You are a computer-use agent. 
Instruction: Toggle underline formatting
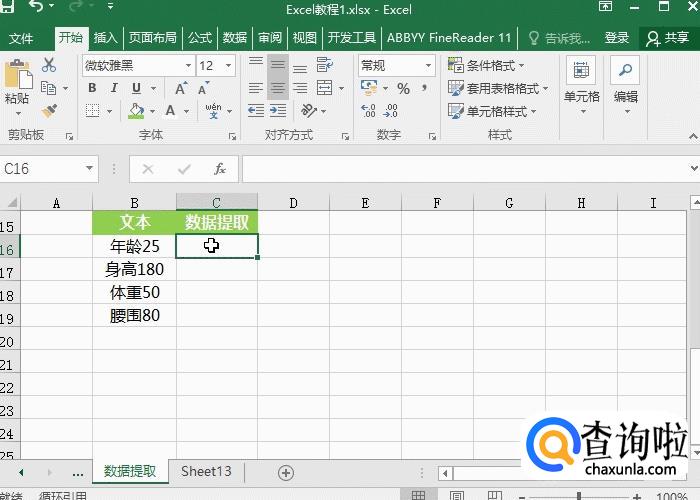136,88
